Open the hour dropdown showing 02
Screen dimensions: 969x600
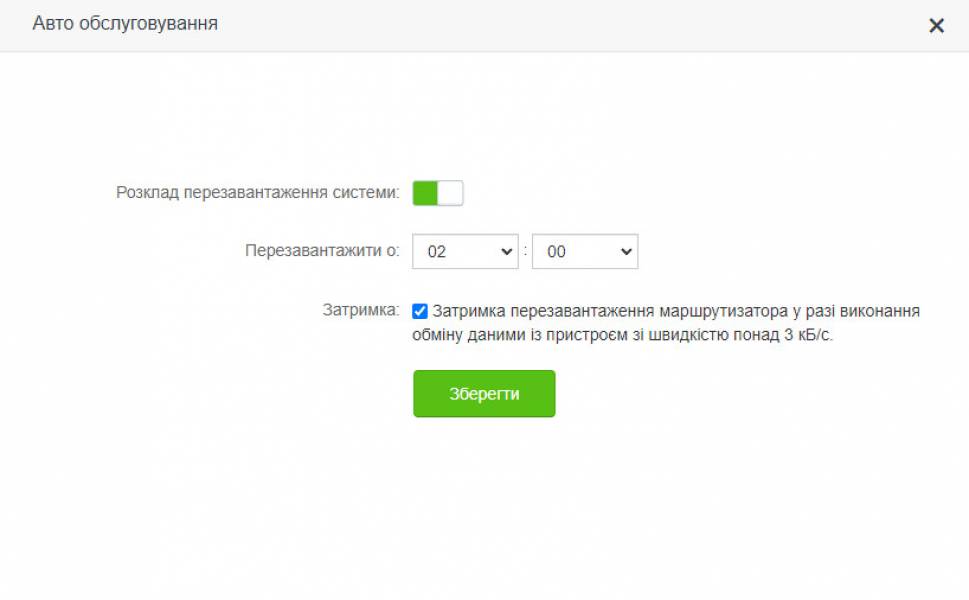[465, 251]
